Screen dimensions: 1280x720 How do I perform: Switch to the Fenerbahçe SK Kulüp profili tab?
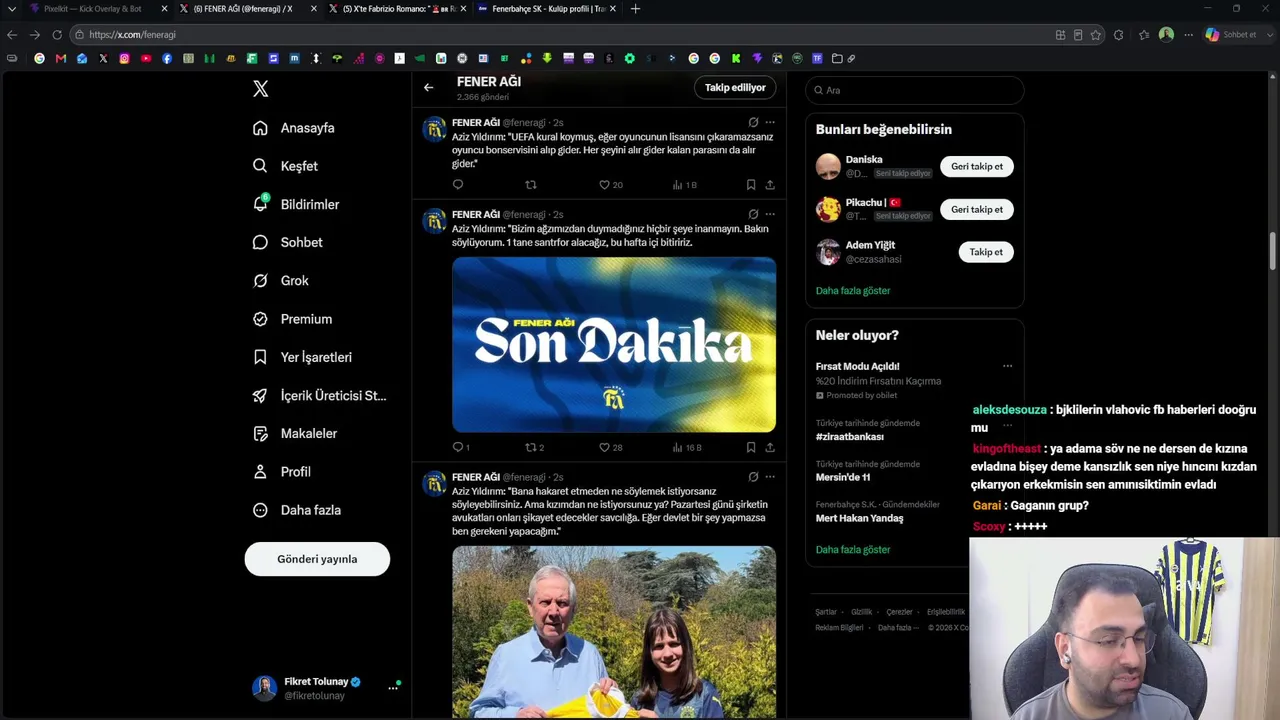[548, 9]
